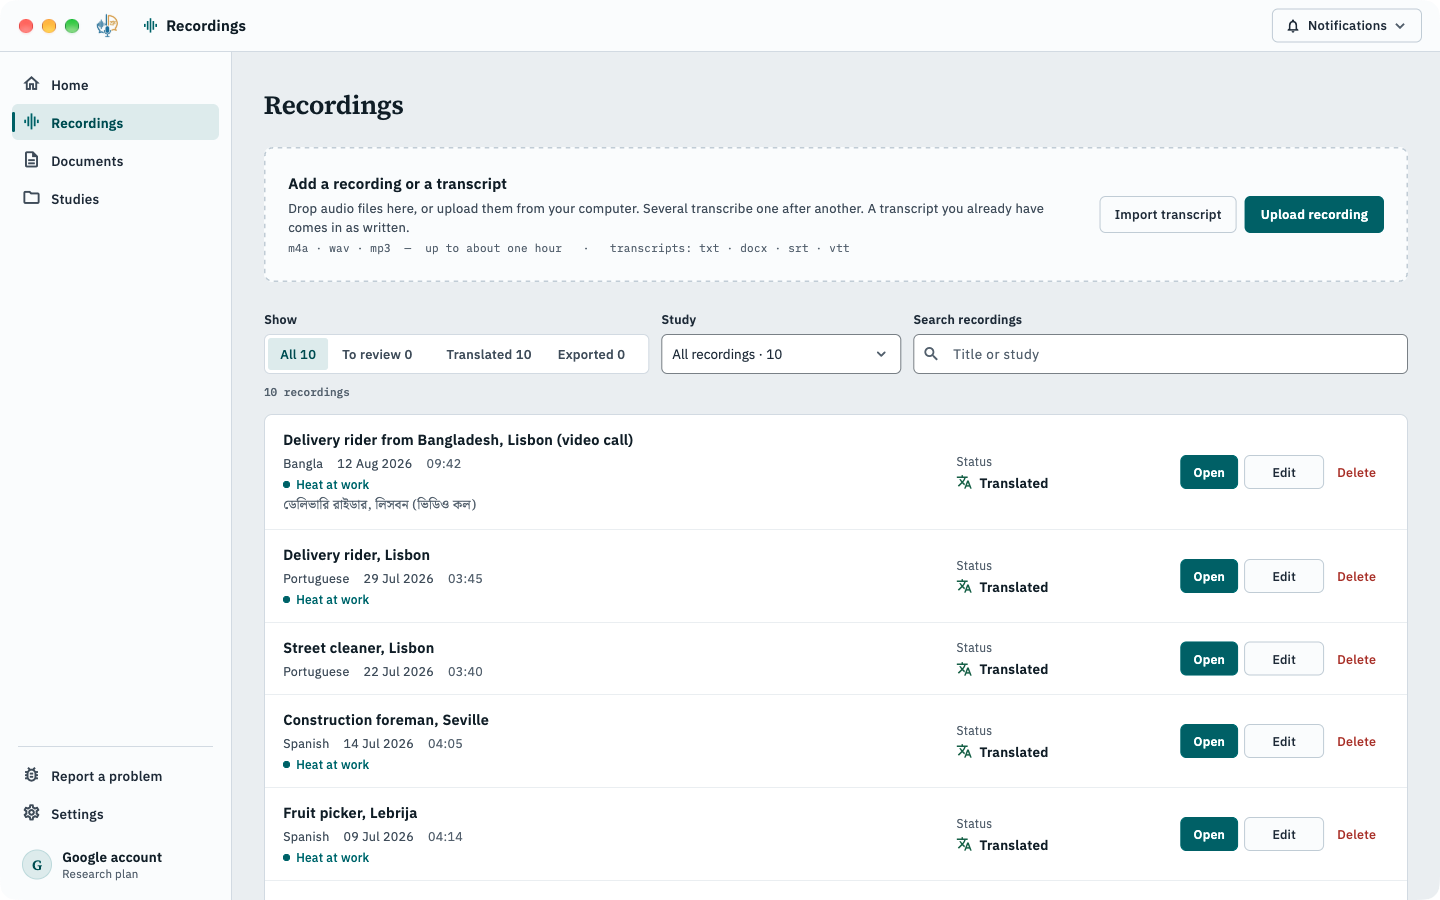
Task: Open Documents from the sidebar
Action: coord(115,161)
